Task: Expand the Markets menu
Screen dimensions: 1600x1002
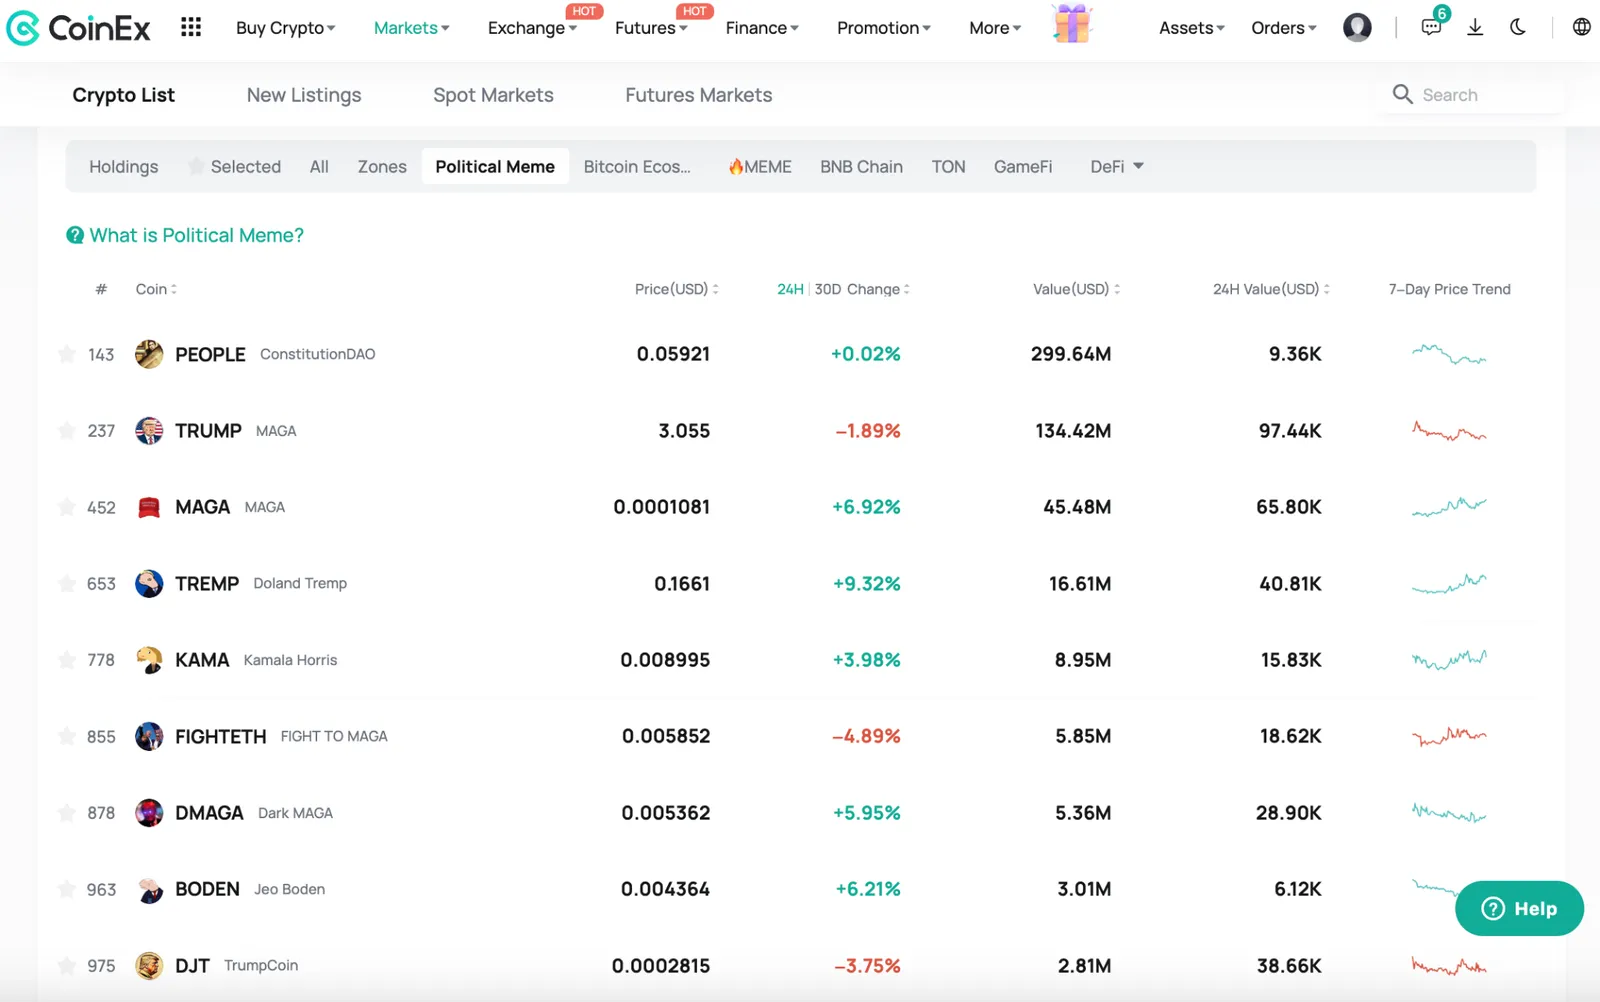Action: point(412,28)
